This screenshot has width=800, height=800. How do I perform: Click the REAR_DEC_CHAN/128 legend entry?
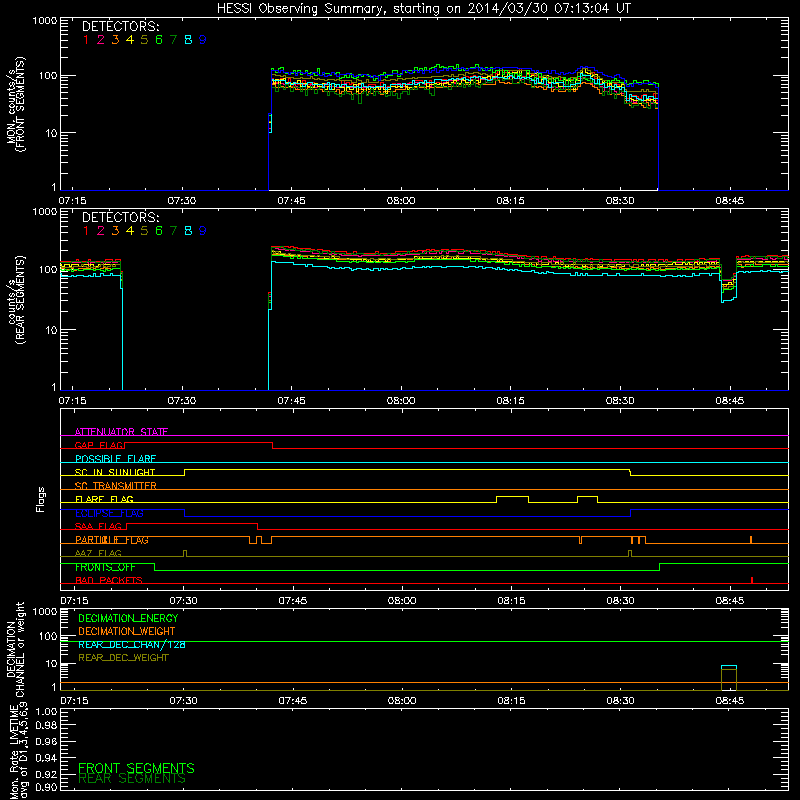[x=132, y=645]
